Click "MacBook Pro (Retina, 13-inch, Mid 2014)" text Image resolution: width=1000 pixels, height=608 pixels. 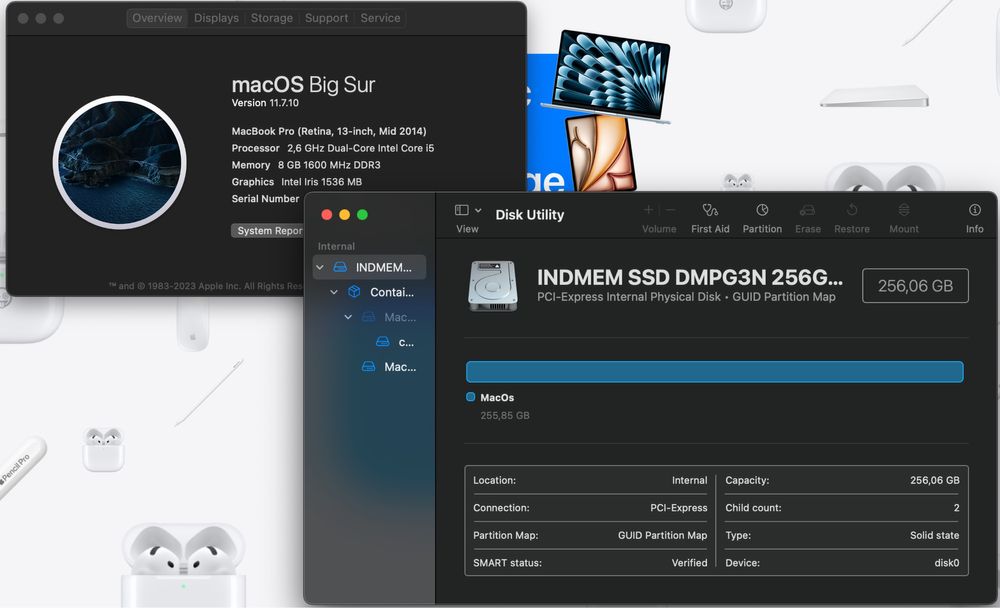(x=328, y=131)
